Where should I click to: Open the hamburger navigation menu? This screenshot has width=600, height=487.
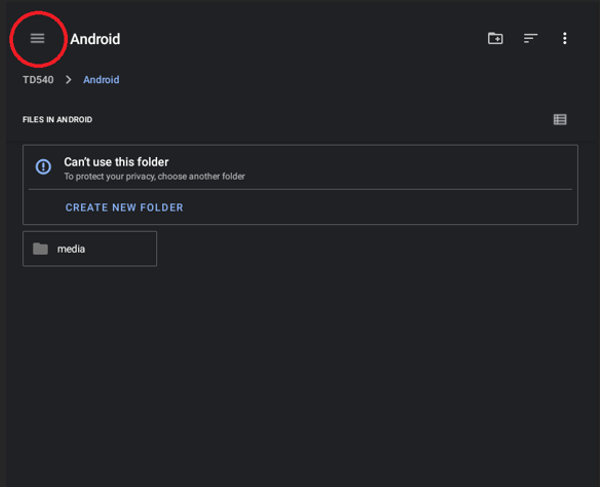pyautogui.click(x=38, y=38)
